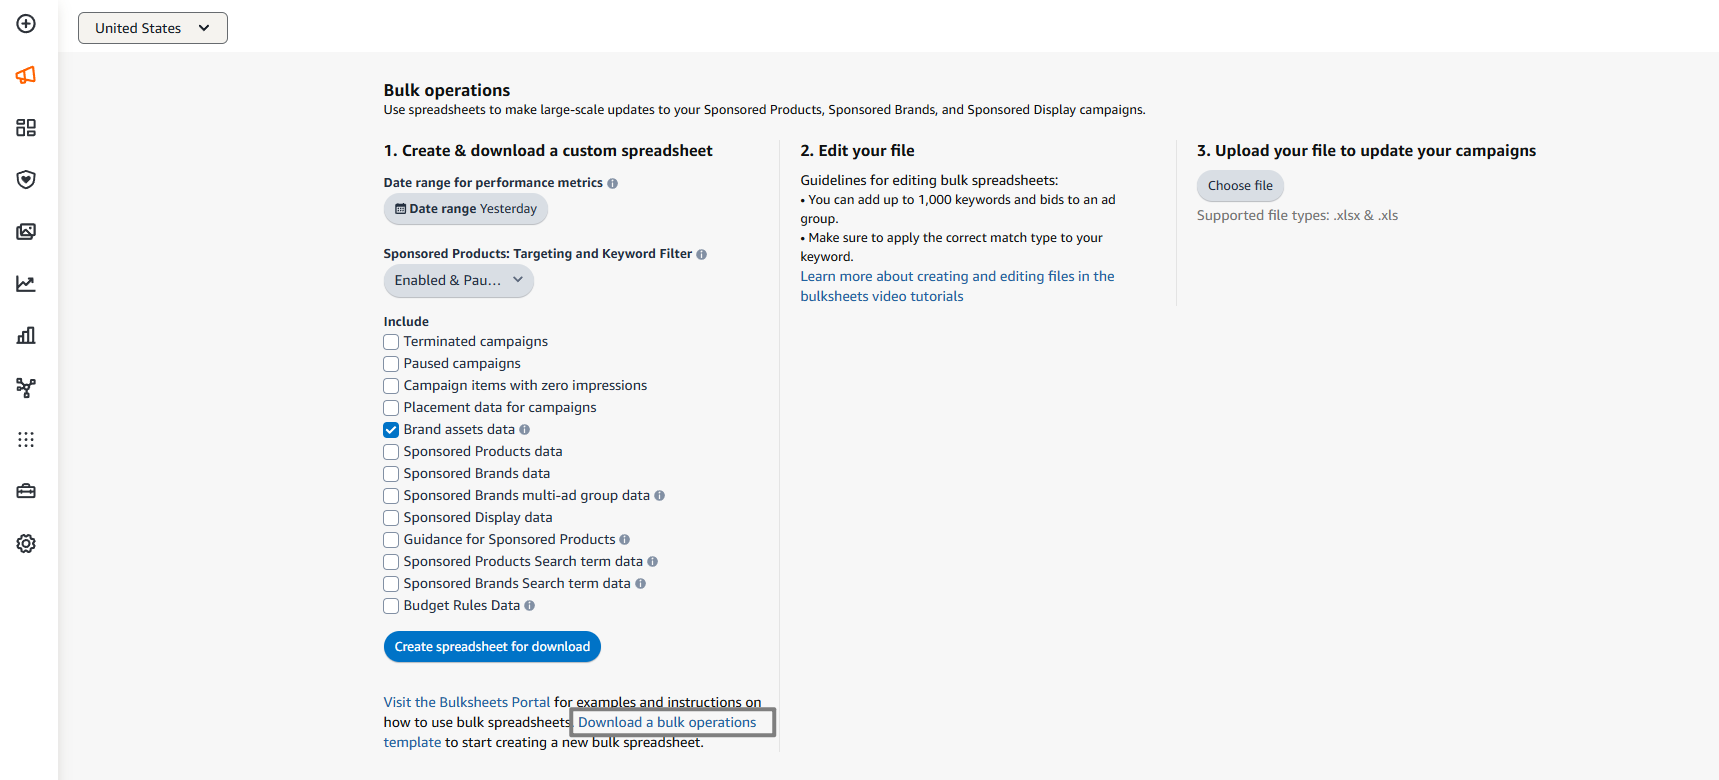
Task: Click the orange optimization network icon
Action: 25,387
